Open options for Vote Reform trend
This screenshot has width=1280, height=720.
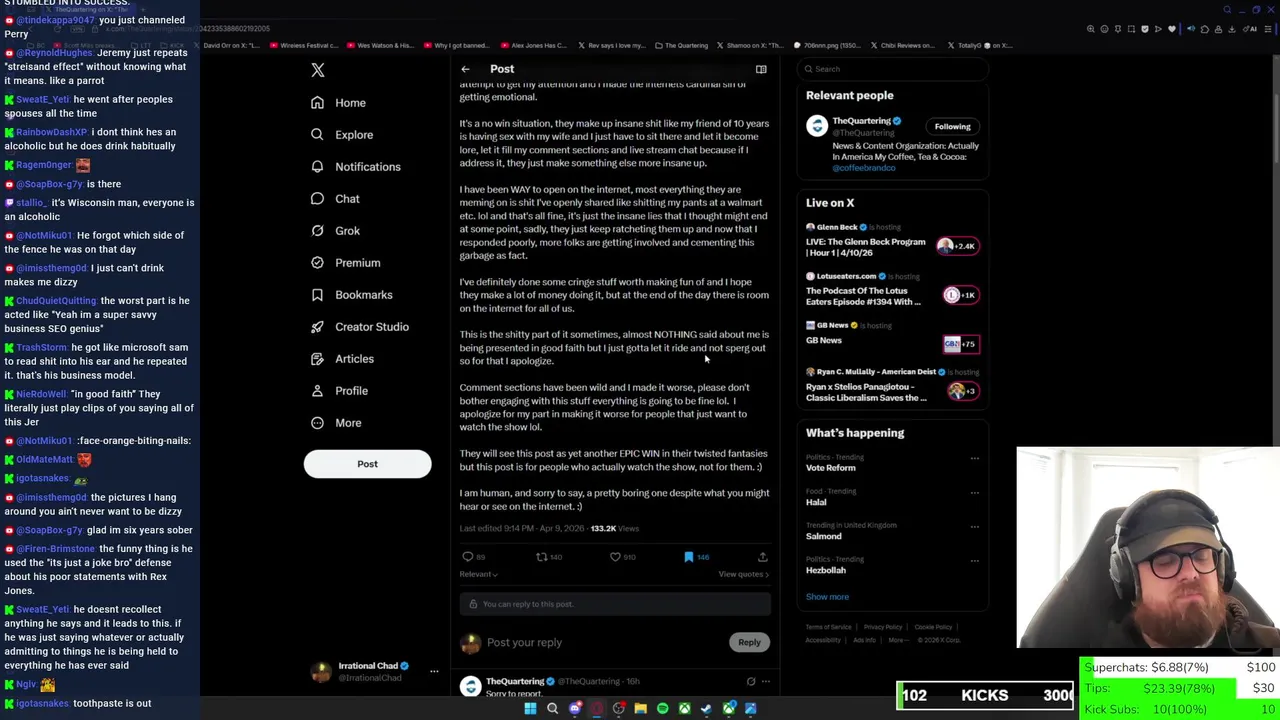tap(974, 459)
